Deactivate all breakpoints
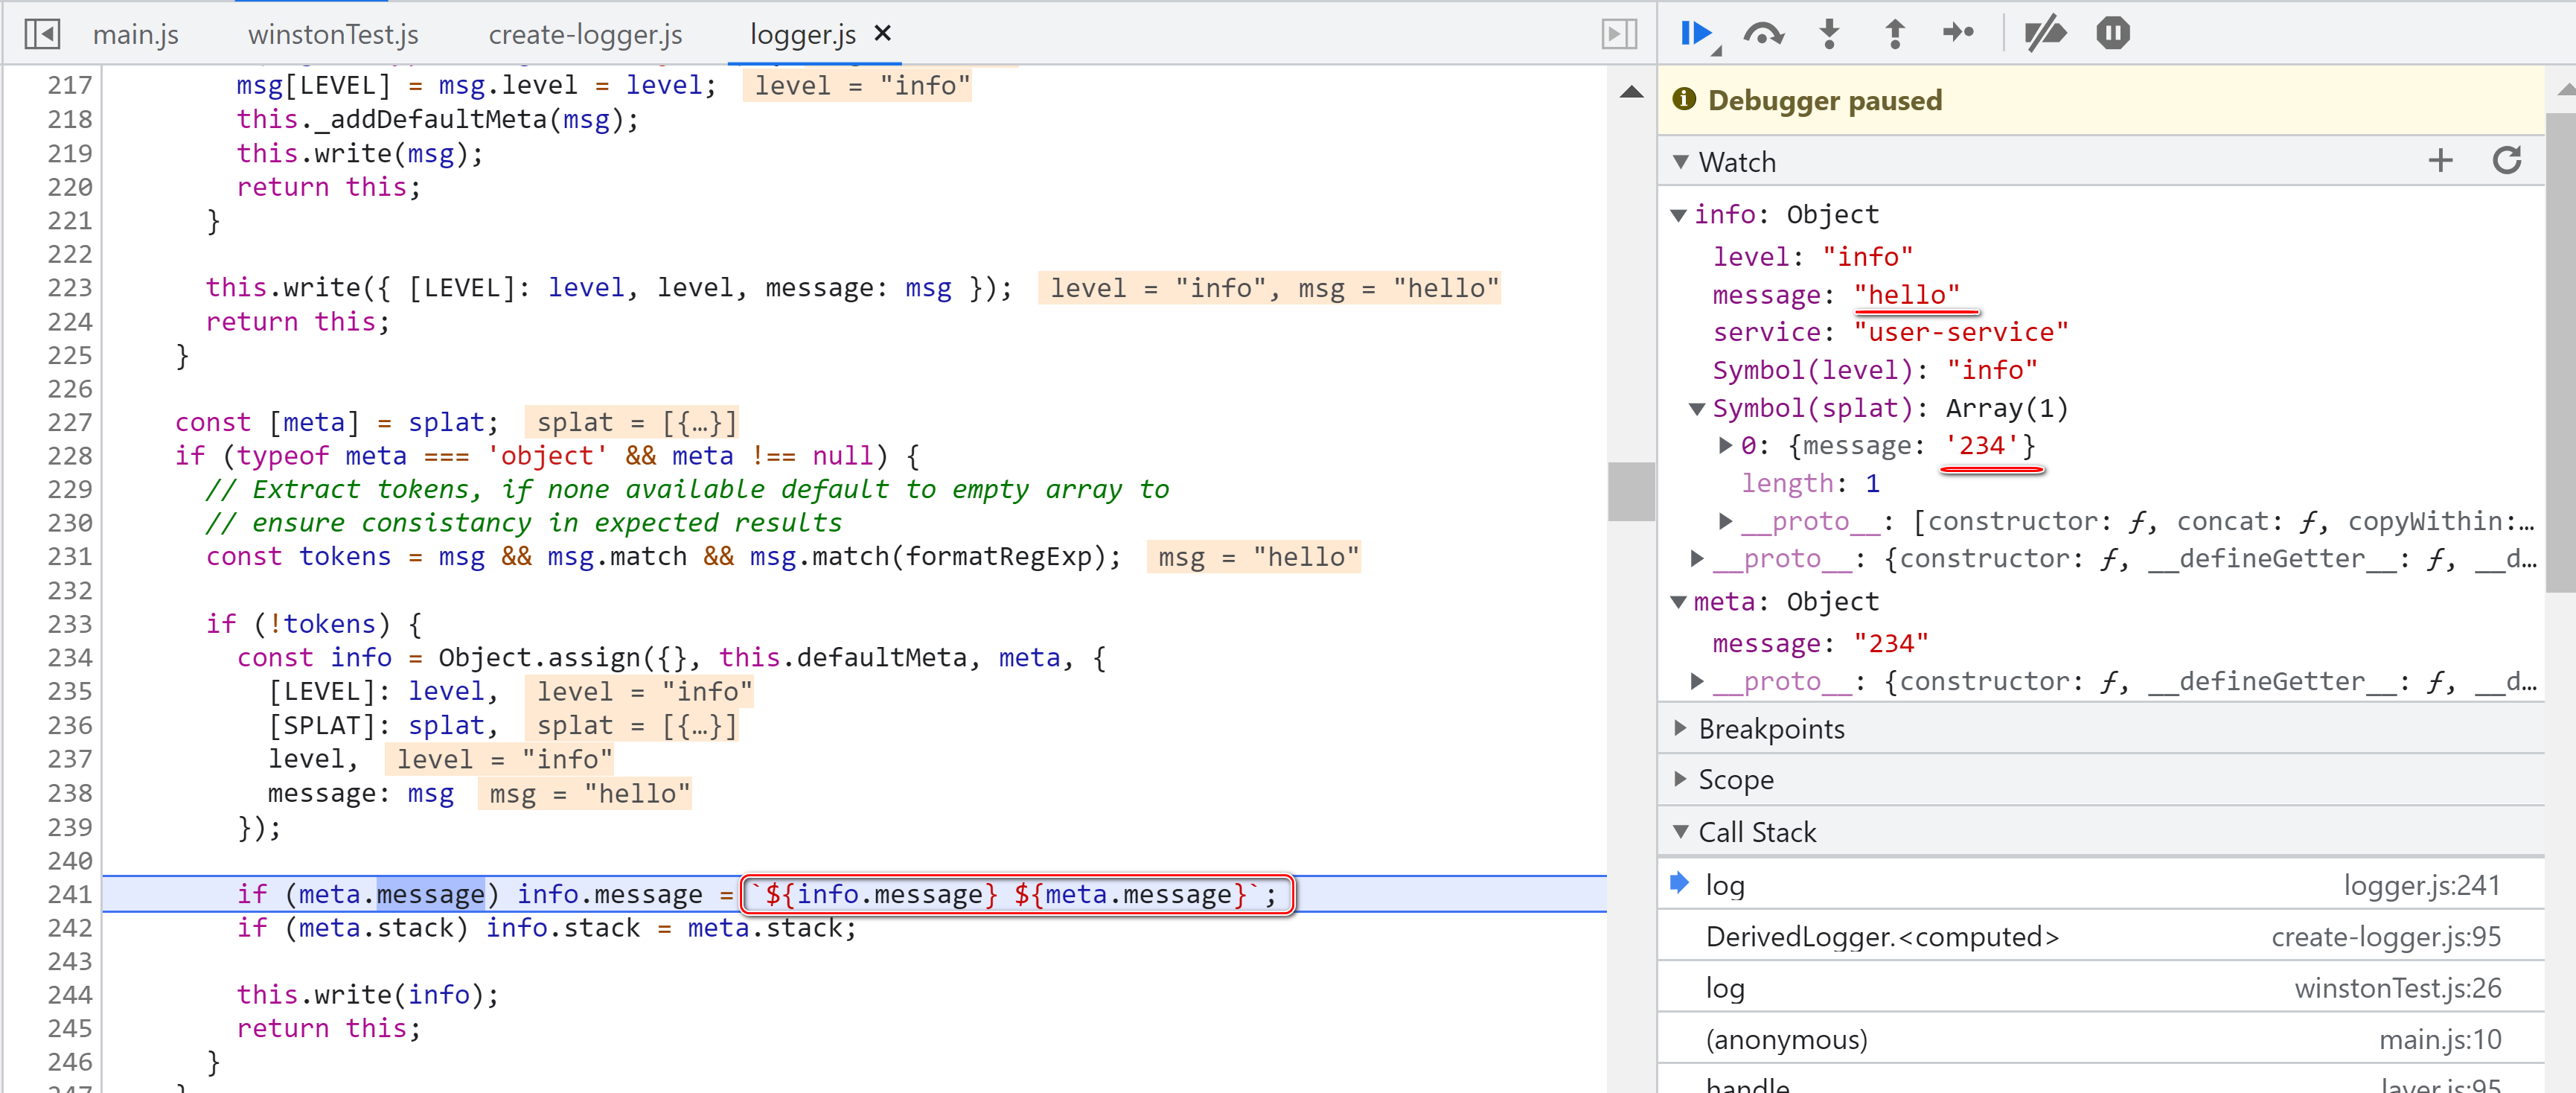The image size is (2576, 1093). click(x=2045, y=34)
